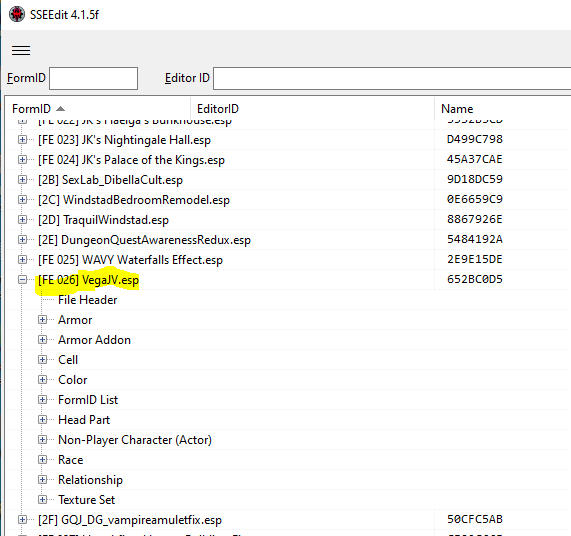The width and height of the screenshot is (571, 536).
Task: Select the Armor tree item label
Action: point(75,320)
